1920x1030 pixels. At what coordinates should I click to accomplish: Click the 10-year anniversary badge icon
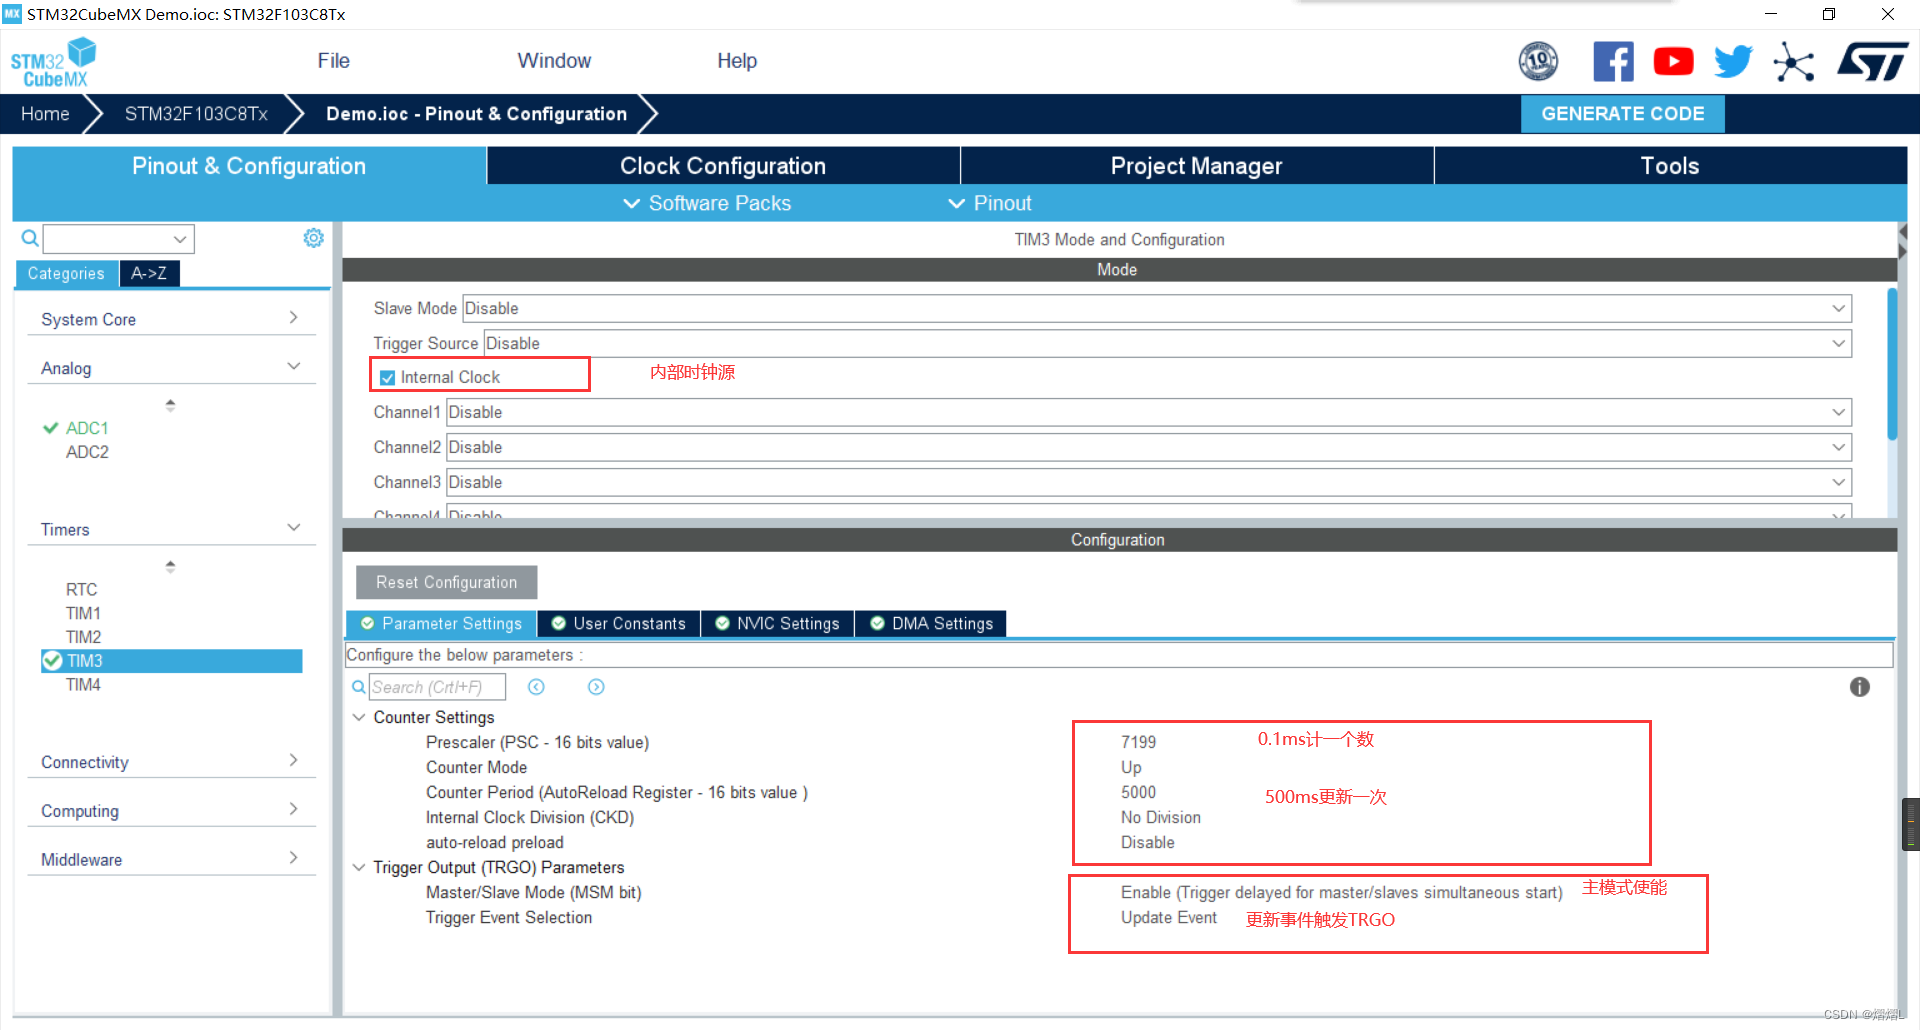(1538, 62)
